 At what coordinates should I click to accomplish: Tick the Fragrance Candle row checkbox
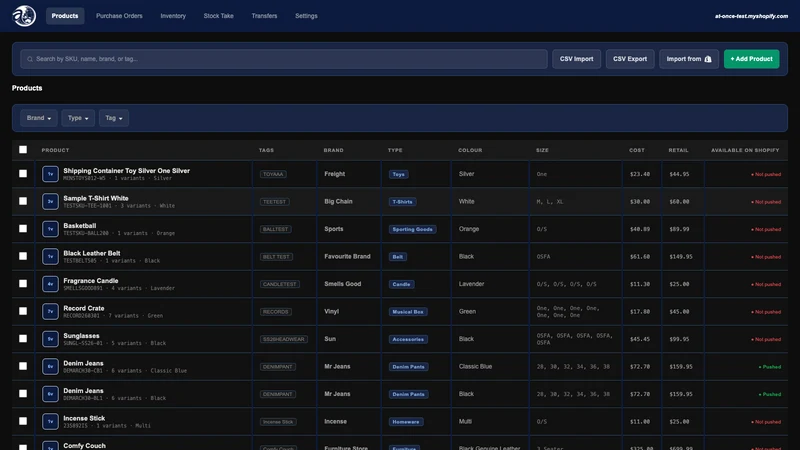point(23,284)
